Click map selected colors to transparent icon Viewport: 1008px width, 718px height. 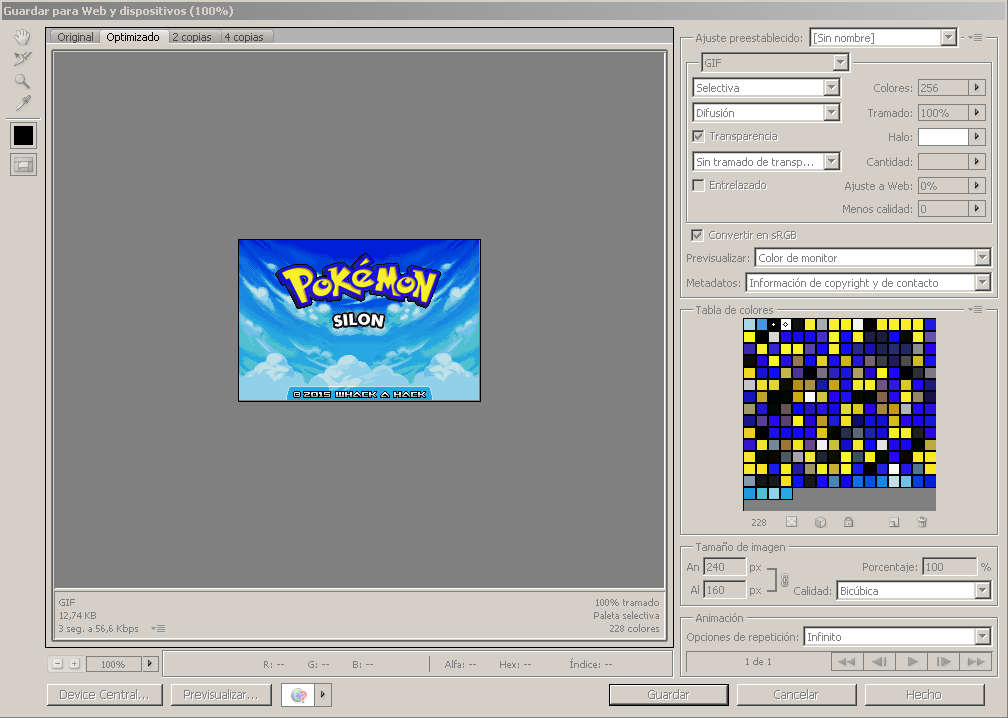point(791,522)
